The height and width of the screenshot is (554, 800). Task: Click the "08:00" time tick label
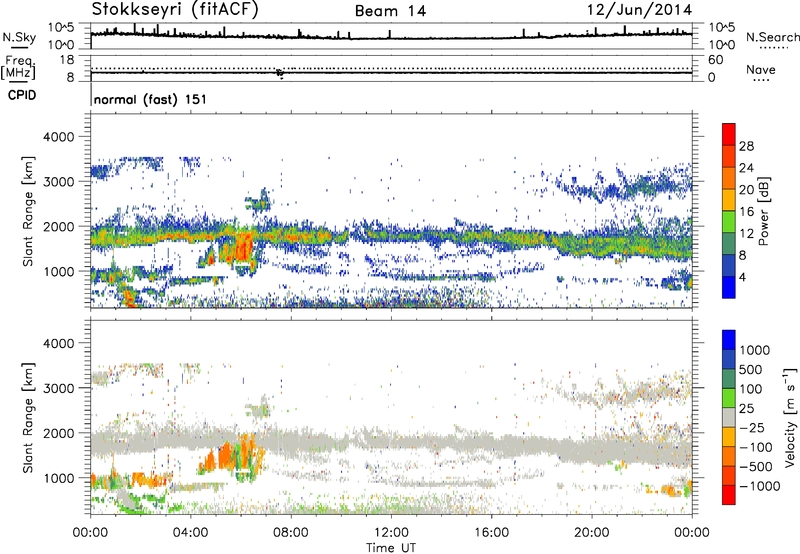coord(291,533)
